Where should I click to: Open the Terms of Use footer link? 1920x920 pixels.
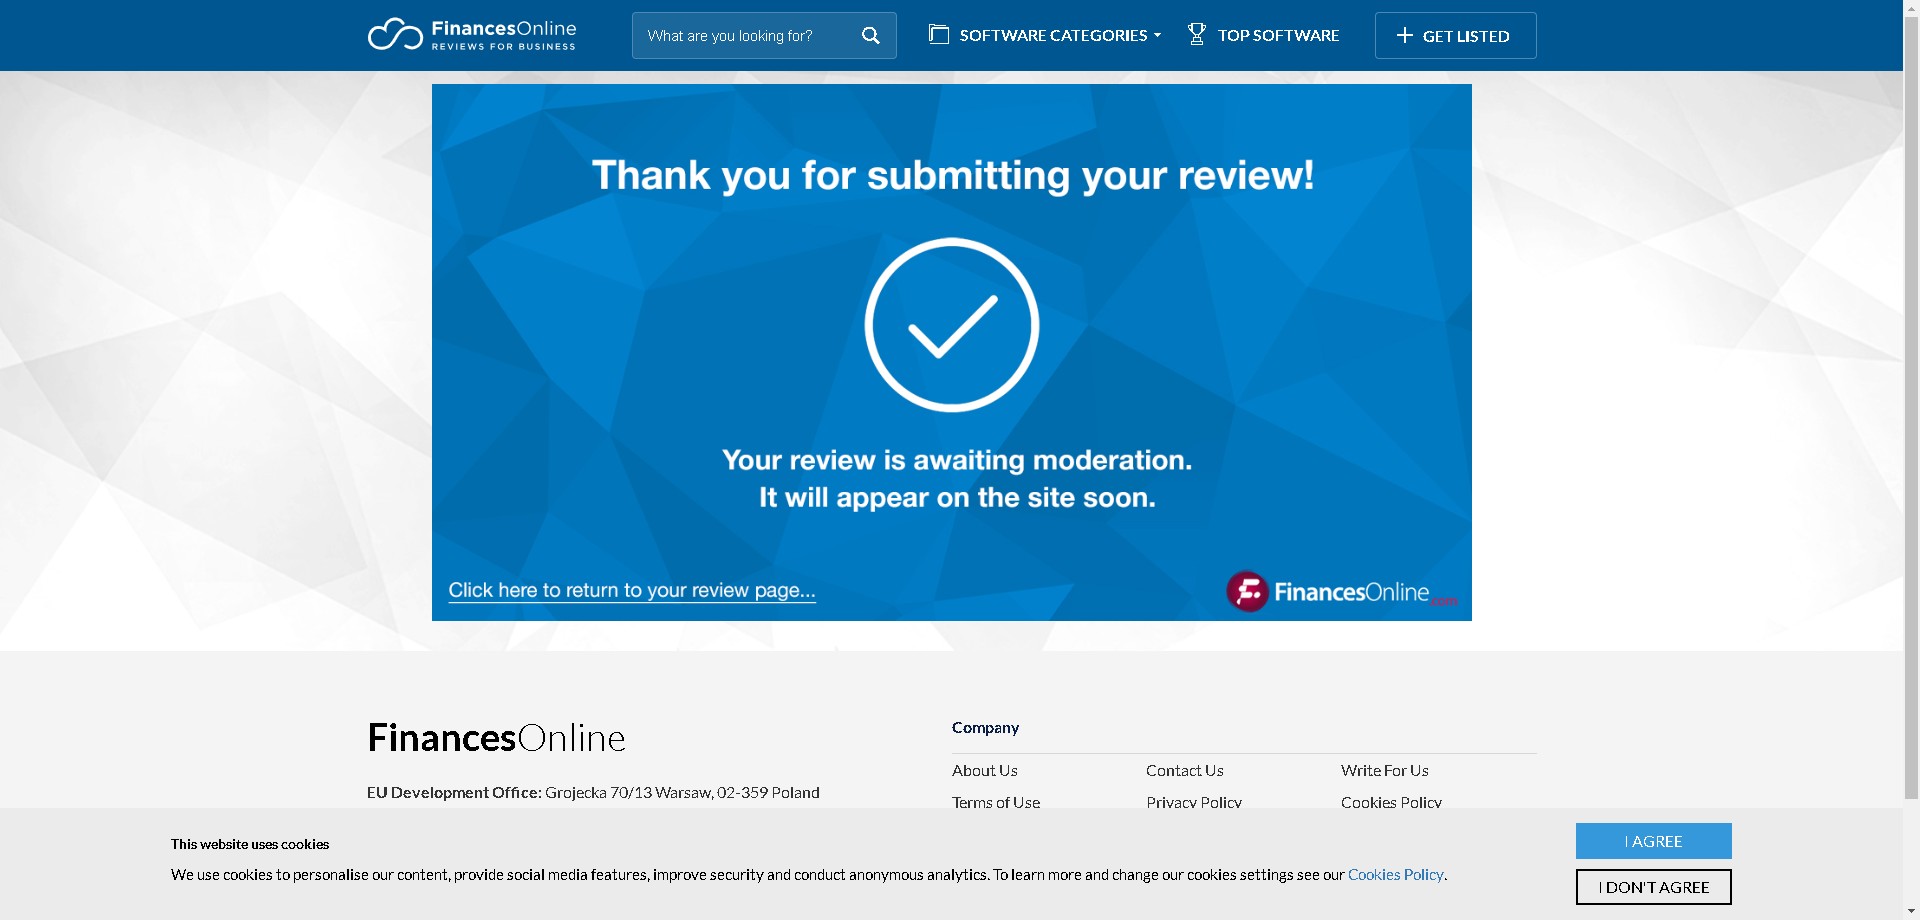point(996,802)
